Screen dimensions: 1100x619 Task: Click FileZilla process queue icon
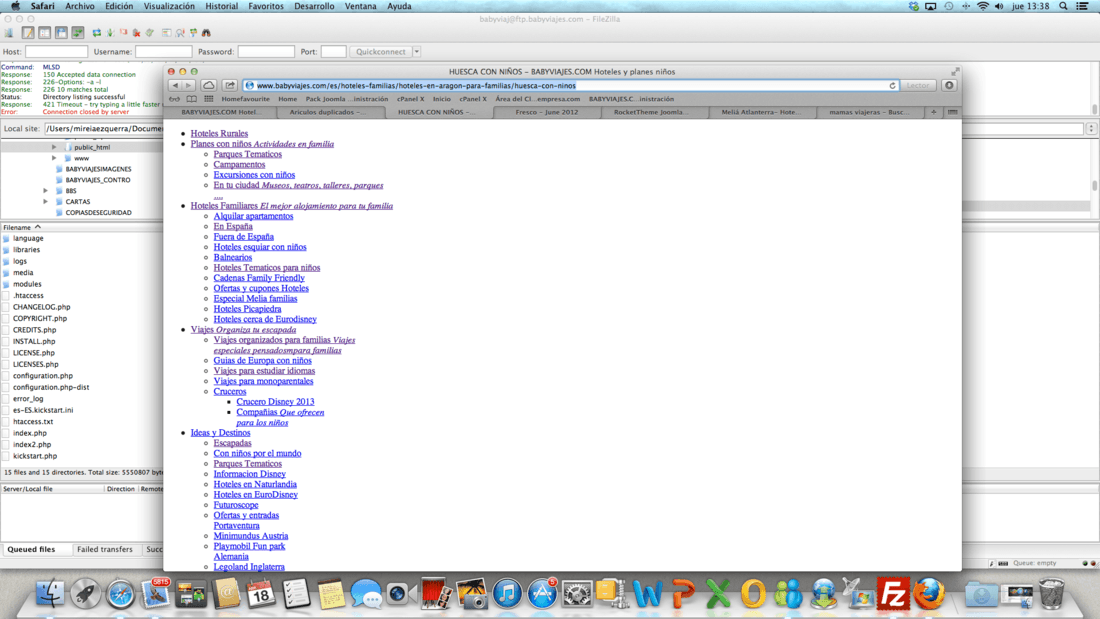click(x=110, y=33)
